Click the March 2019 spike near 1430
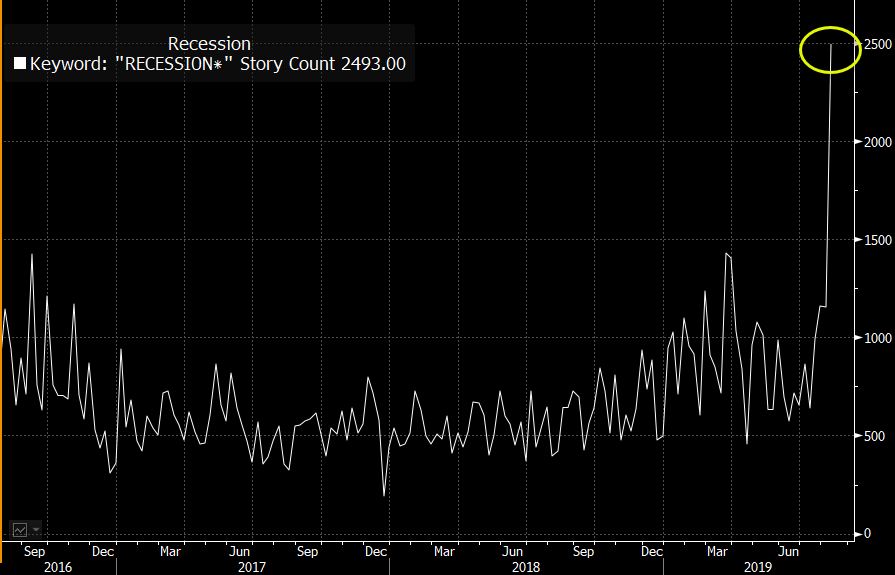The width and height of the screenshot is (895, 575). (726, 254)
